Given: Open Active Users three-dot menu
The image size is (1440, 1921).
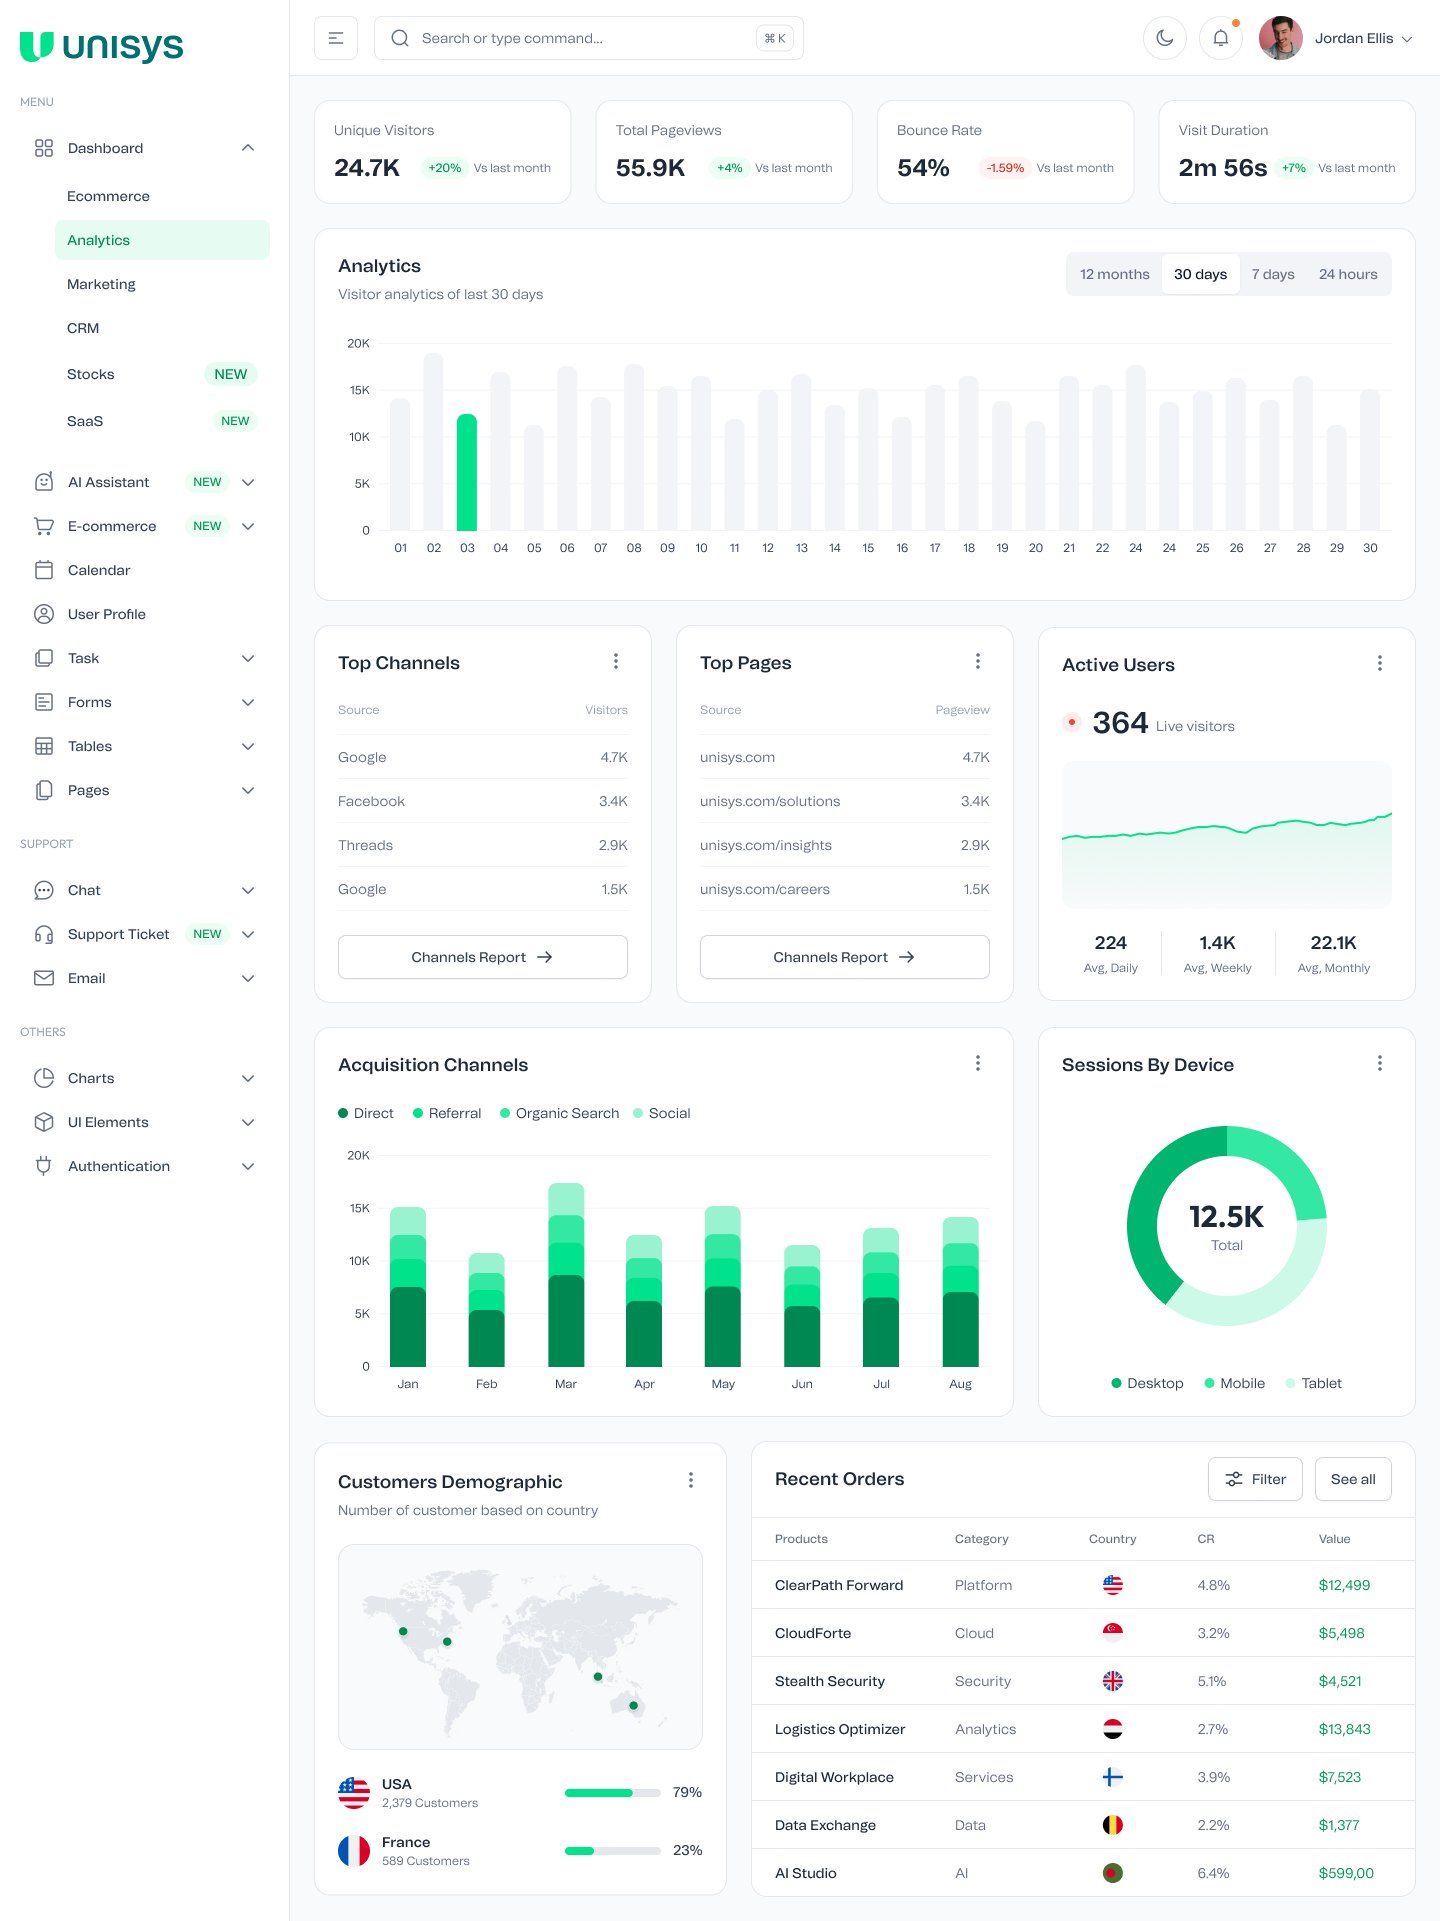Looking at the screenshot, I should pos(1380,663).
